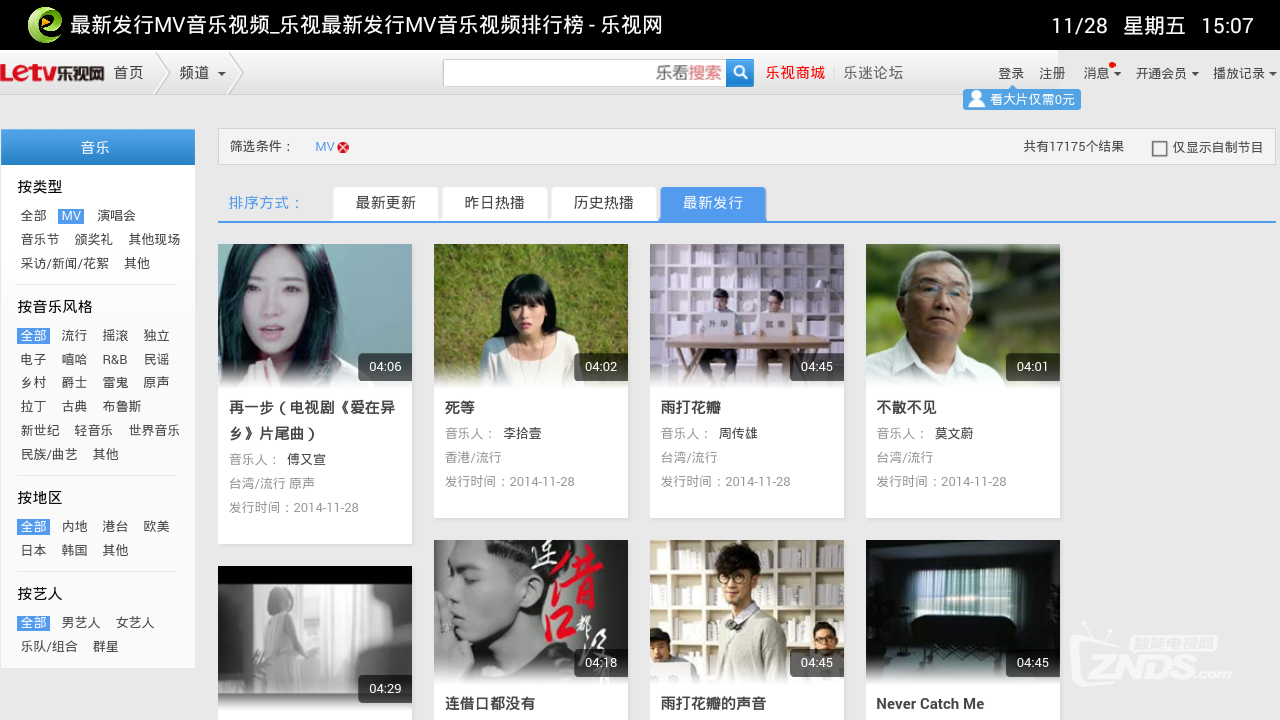Image resolution: width=1280 pixels, height=720 pixels.
Task: Select 流行 music style filter
Action: pyautogui.click(x=73, y=335)
